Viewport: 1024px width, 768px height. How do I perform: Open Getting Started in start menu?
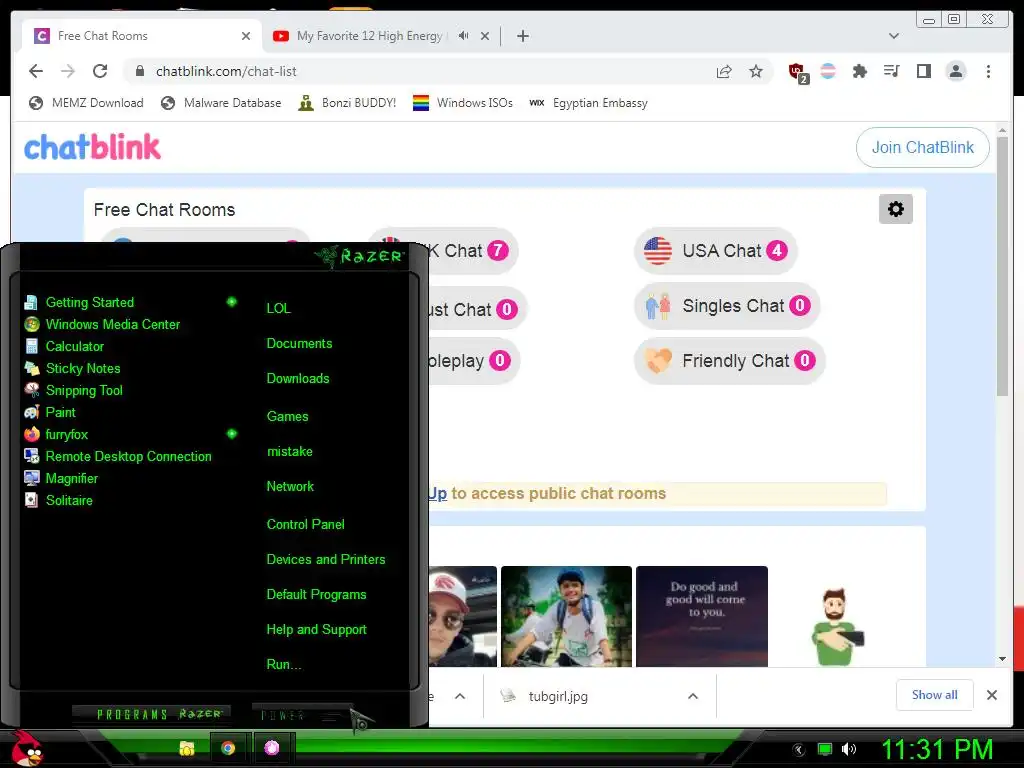(x=89, y=302)
